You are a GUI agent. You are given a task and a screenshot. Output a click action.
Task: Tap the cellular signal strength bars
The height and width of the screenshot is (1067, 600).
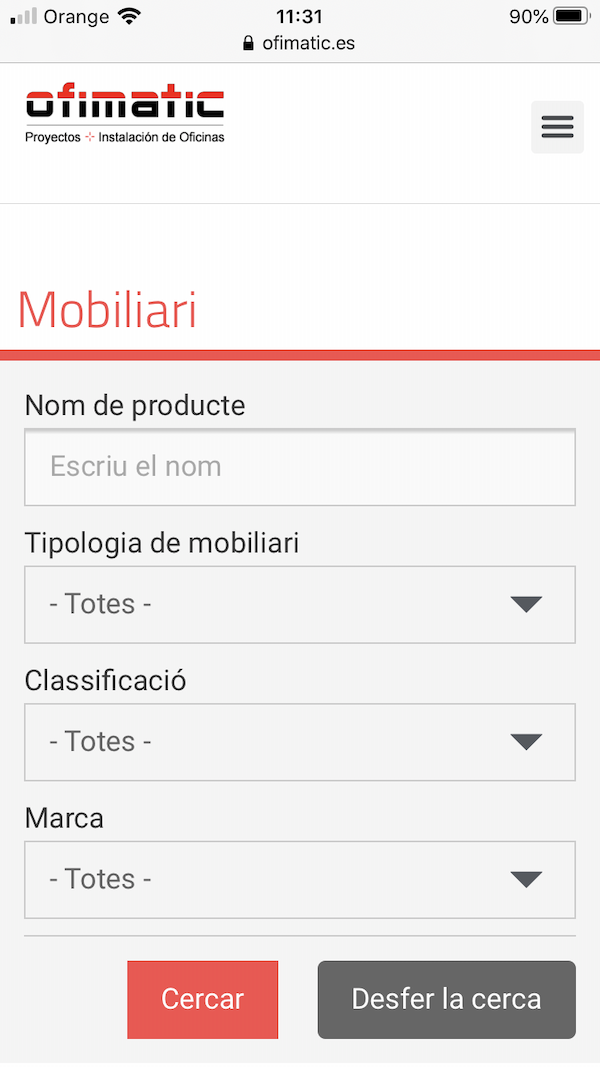[x=23, y=16]
